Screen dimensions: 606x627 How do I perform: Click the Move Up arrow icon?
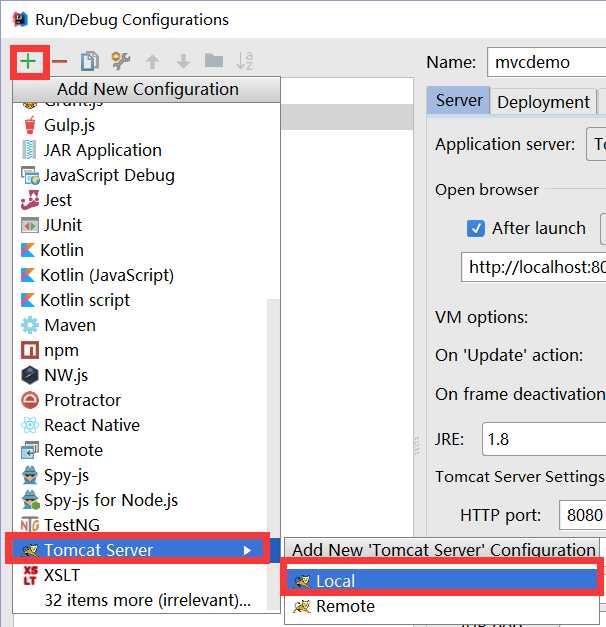point(152,62)
